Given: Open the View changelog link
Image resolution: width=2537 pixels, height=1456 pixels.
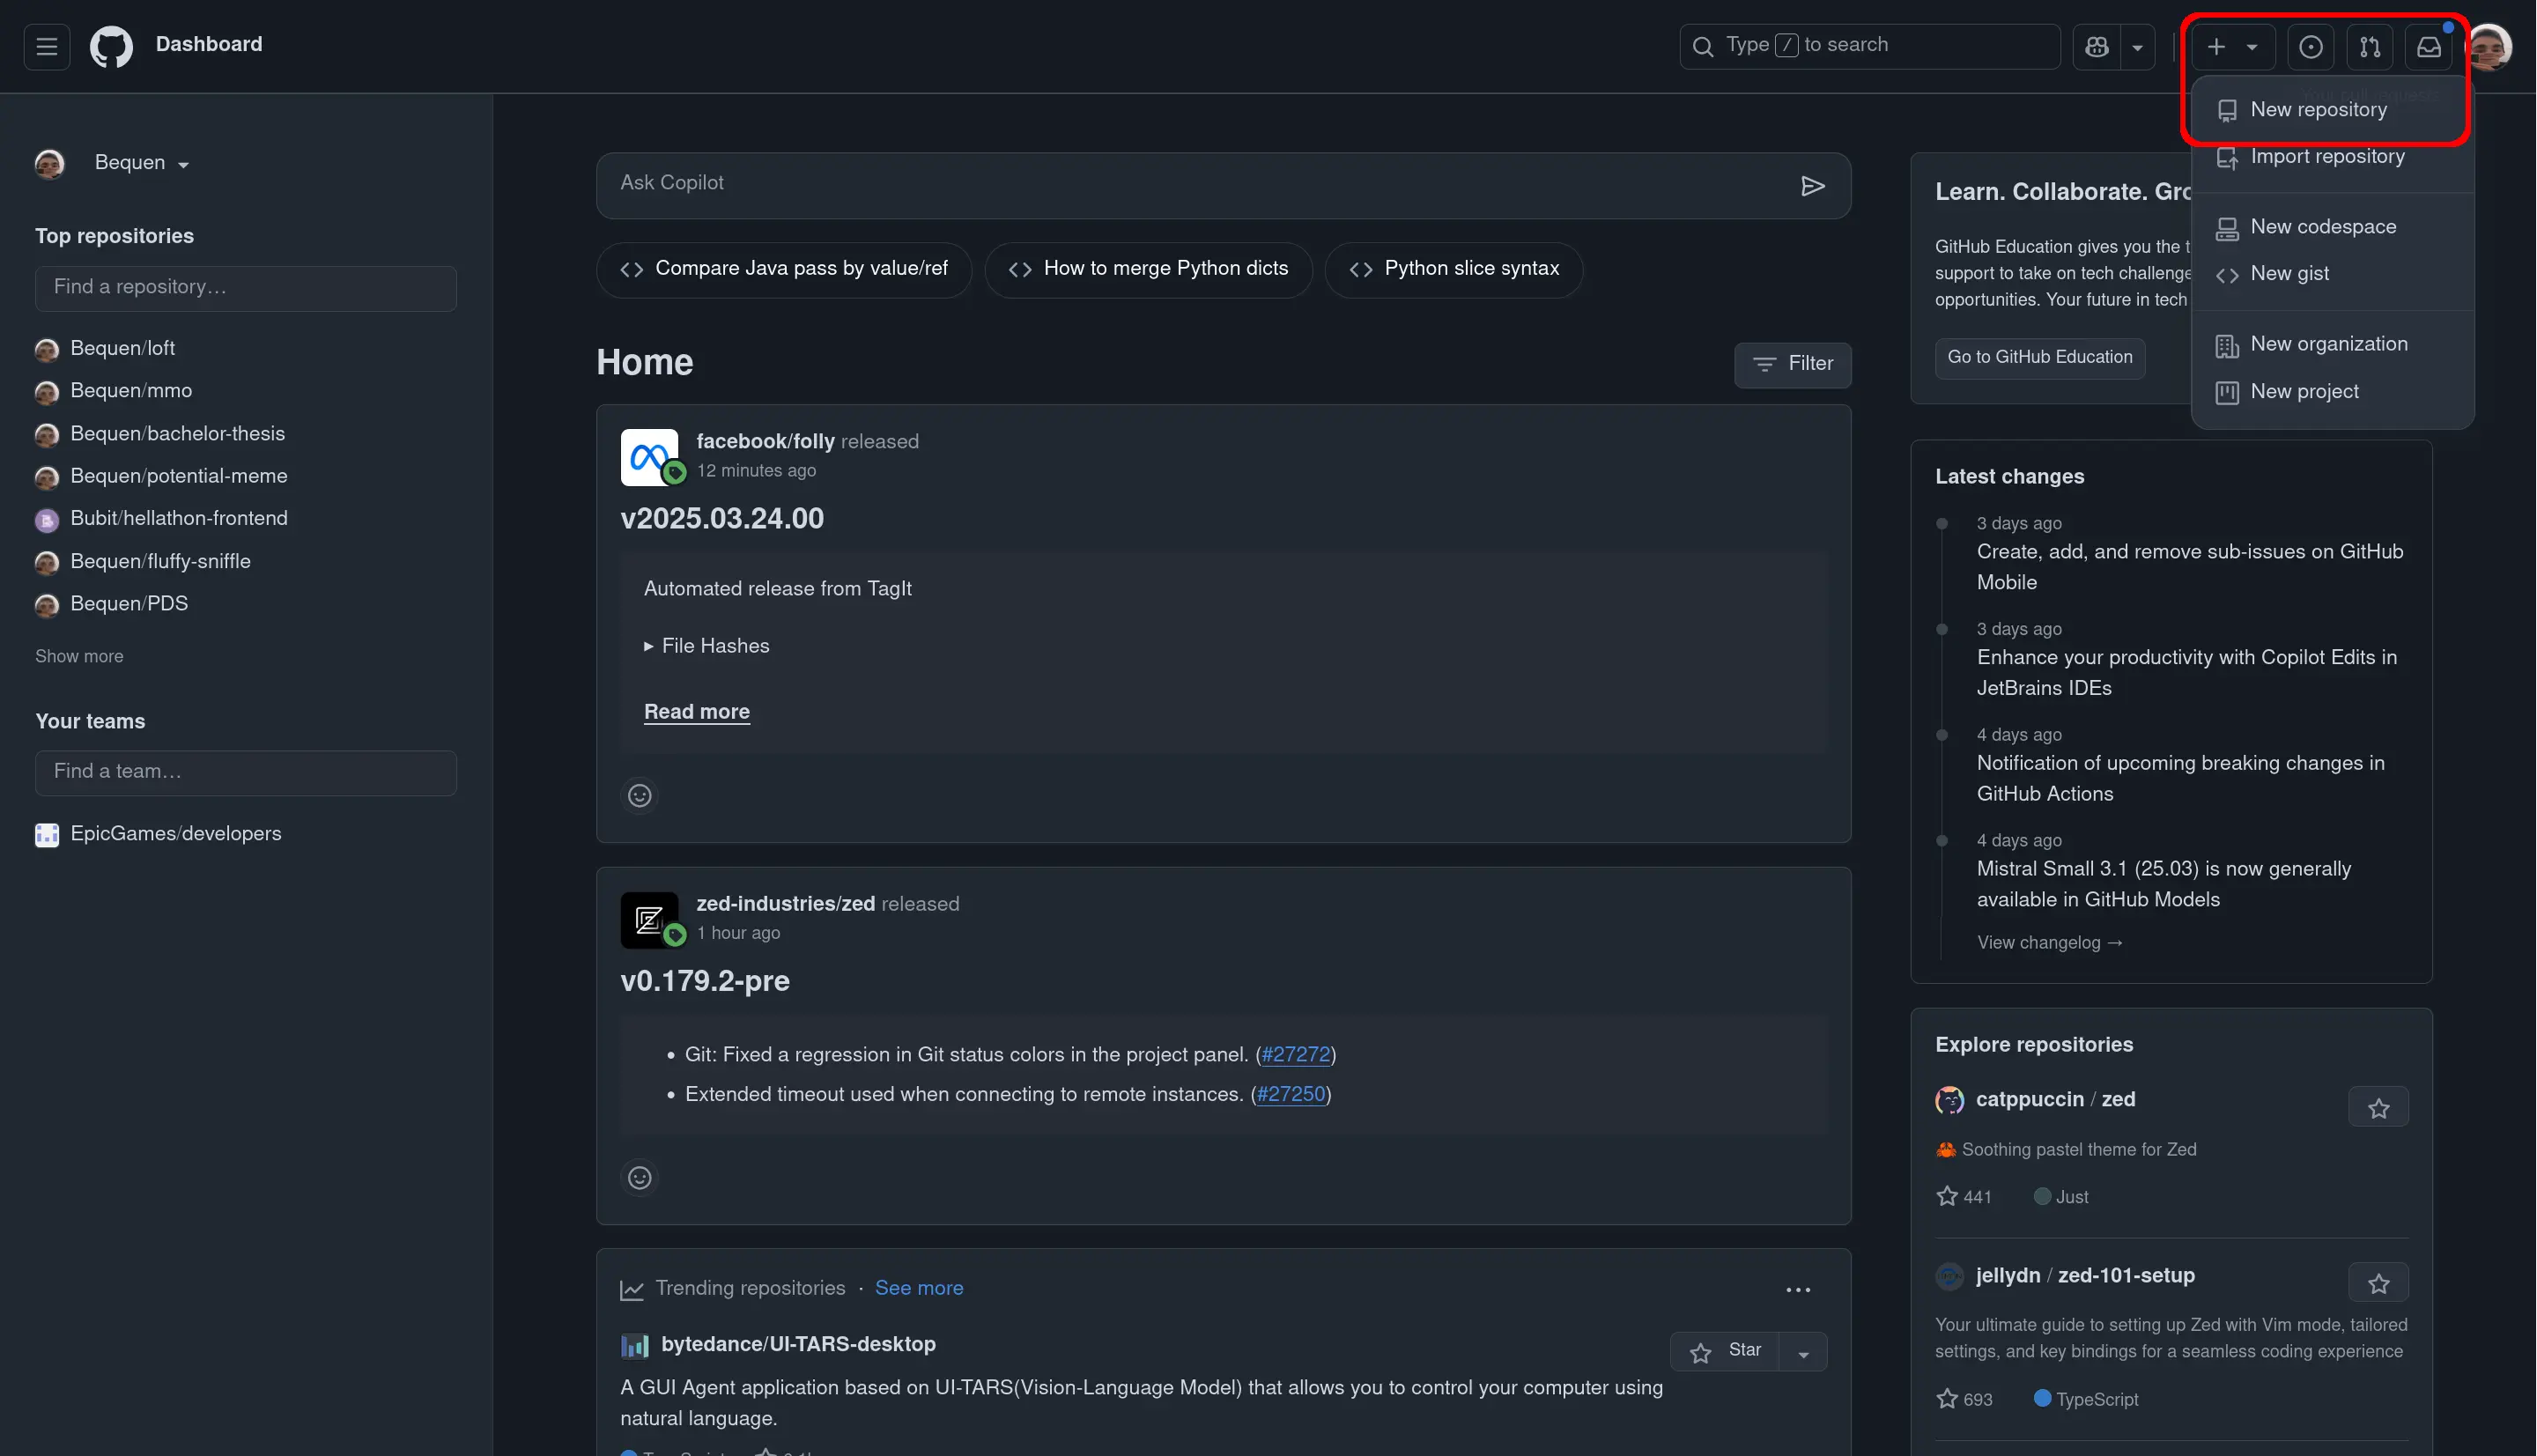Looking at the screenshot, I should pos(2049,943).
